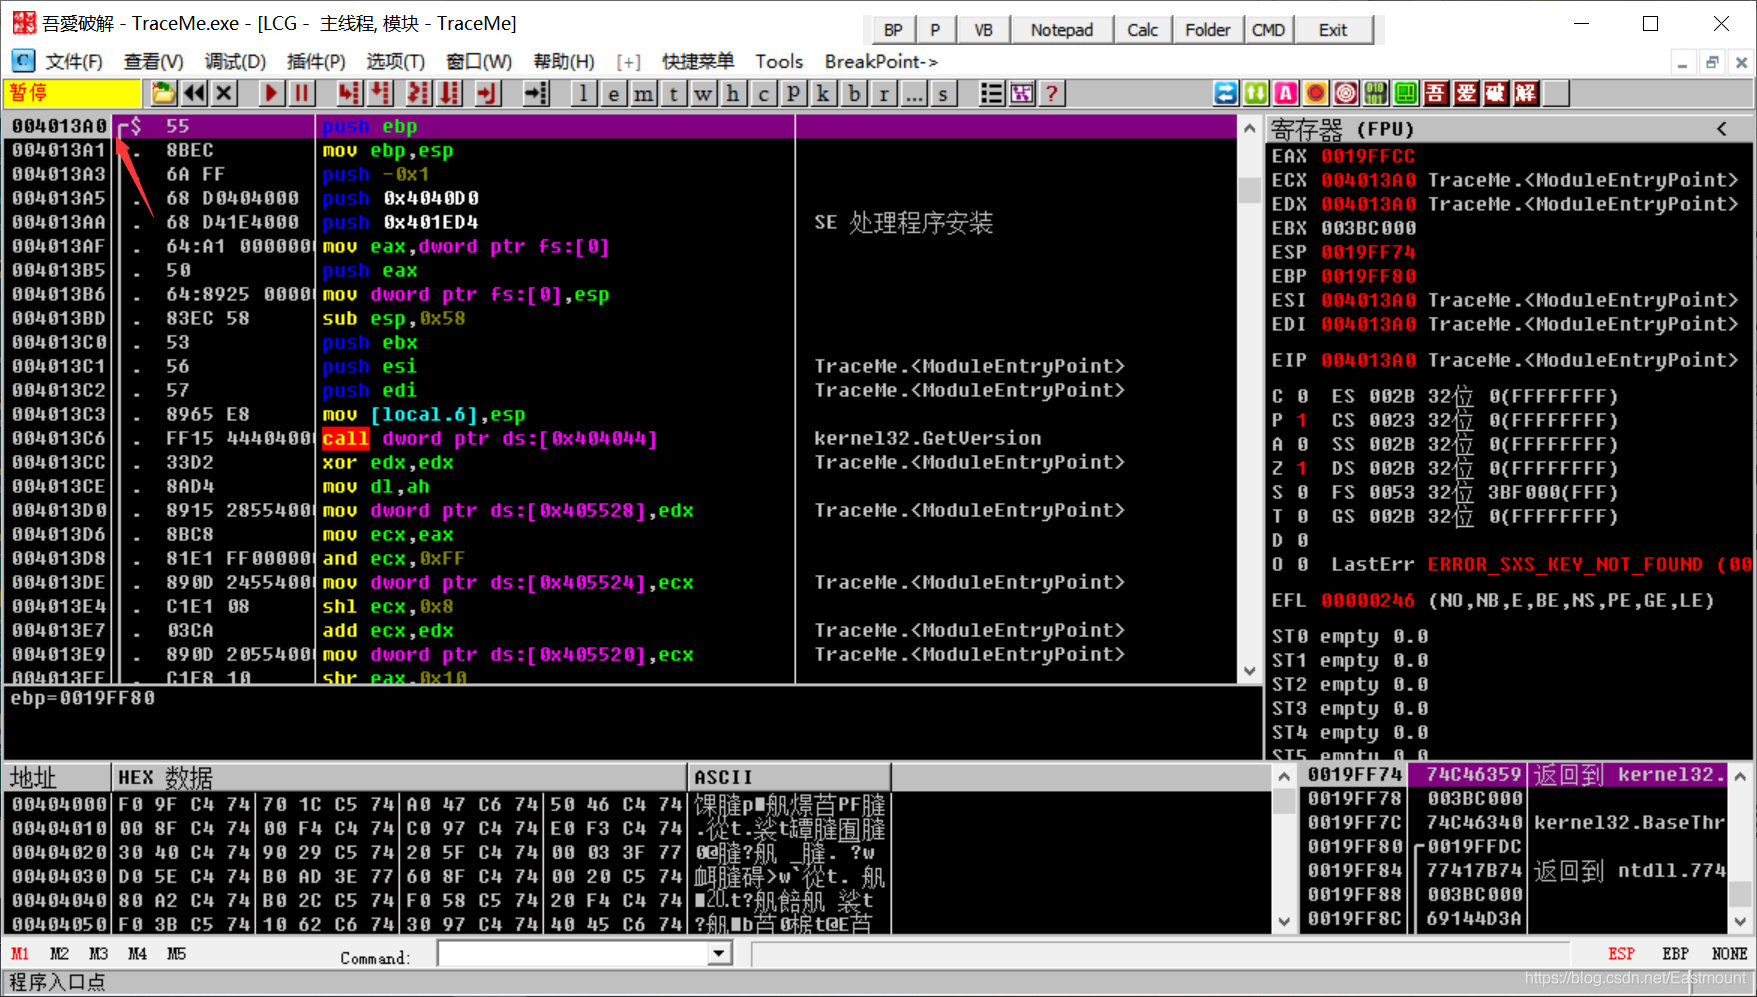Switch stack addressing to NONE

click(1729, 954)
